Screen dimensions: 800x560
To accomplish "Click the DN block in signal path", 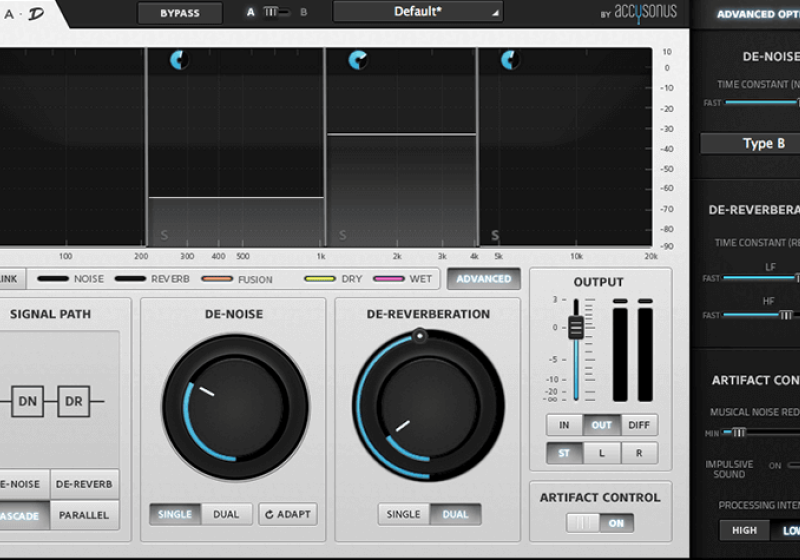I will pyautogui.click(x=27, y=402).
